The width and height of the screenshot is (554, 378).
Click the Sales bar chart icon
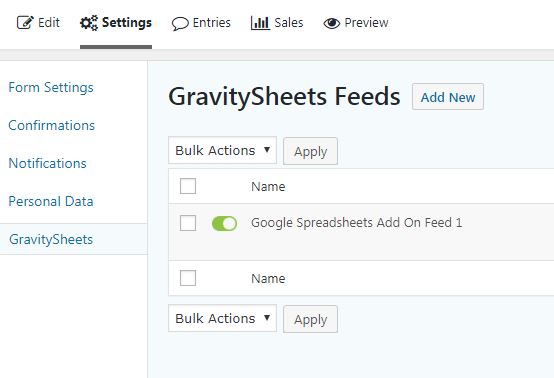(260, 23)
